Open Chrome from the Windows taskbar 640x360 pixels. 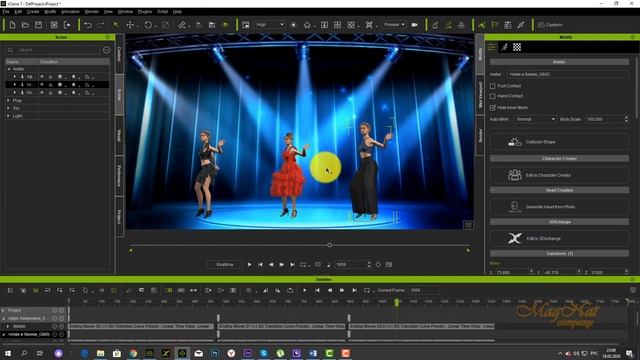tap(133, 353)
